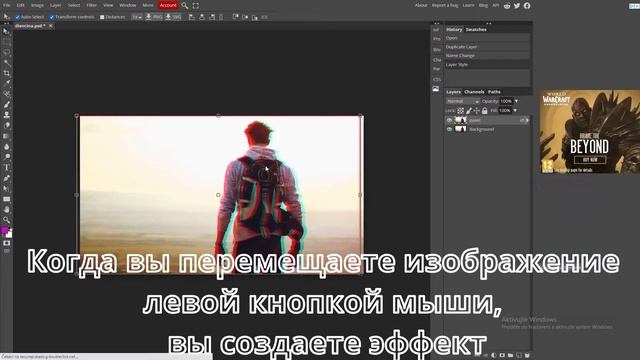Open the Twitter link icon
This screenshot has height=360, width=640.
517,6
